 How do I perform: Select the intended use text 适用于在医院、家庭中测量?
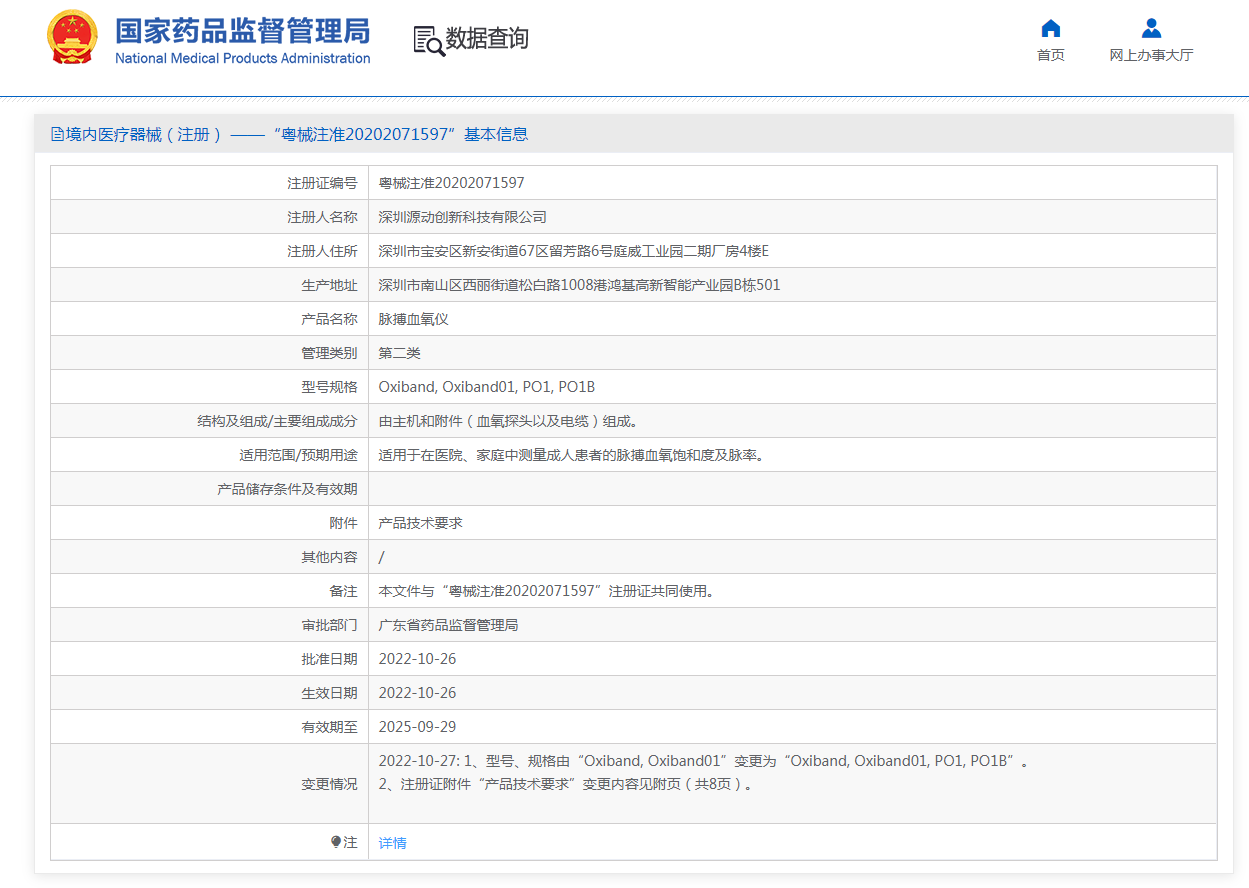(571, 455)
